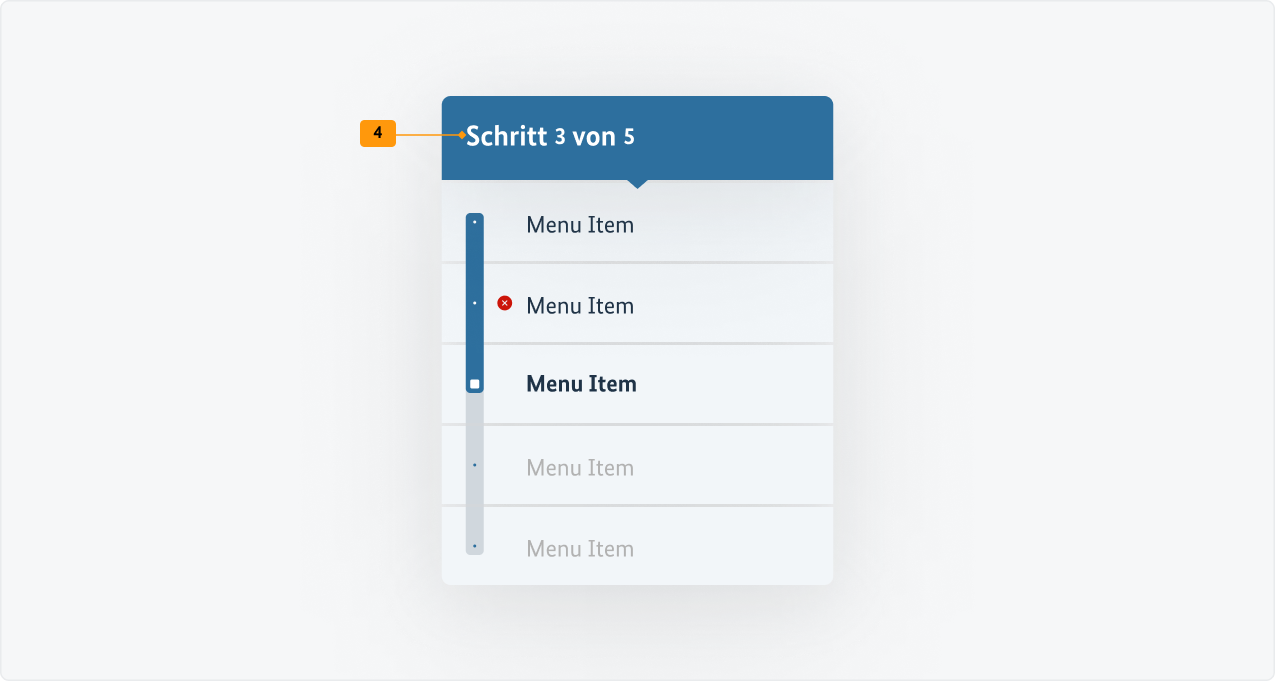Select the first Menu Item entry
Image resolution: width=1275 pixels, height=681 pixels.
click(580, 225)
